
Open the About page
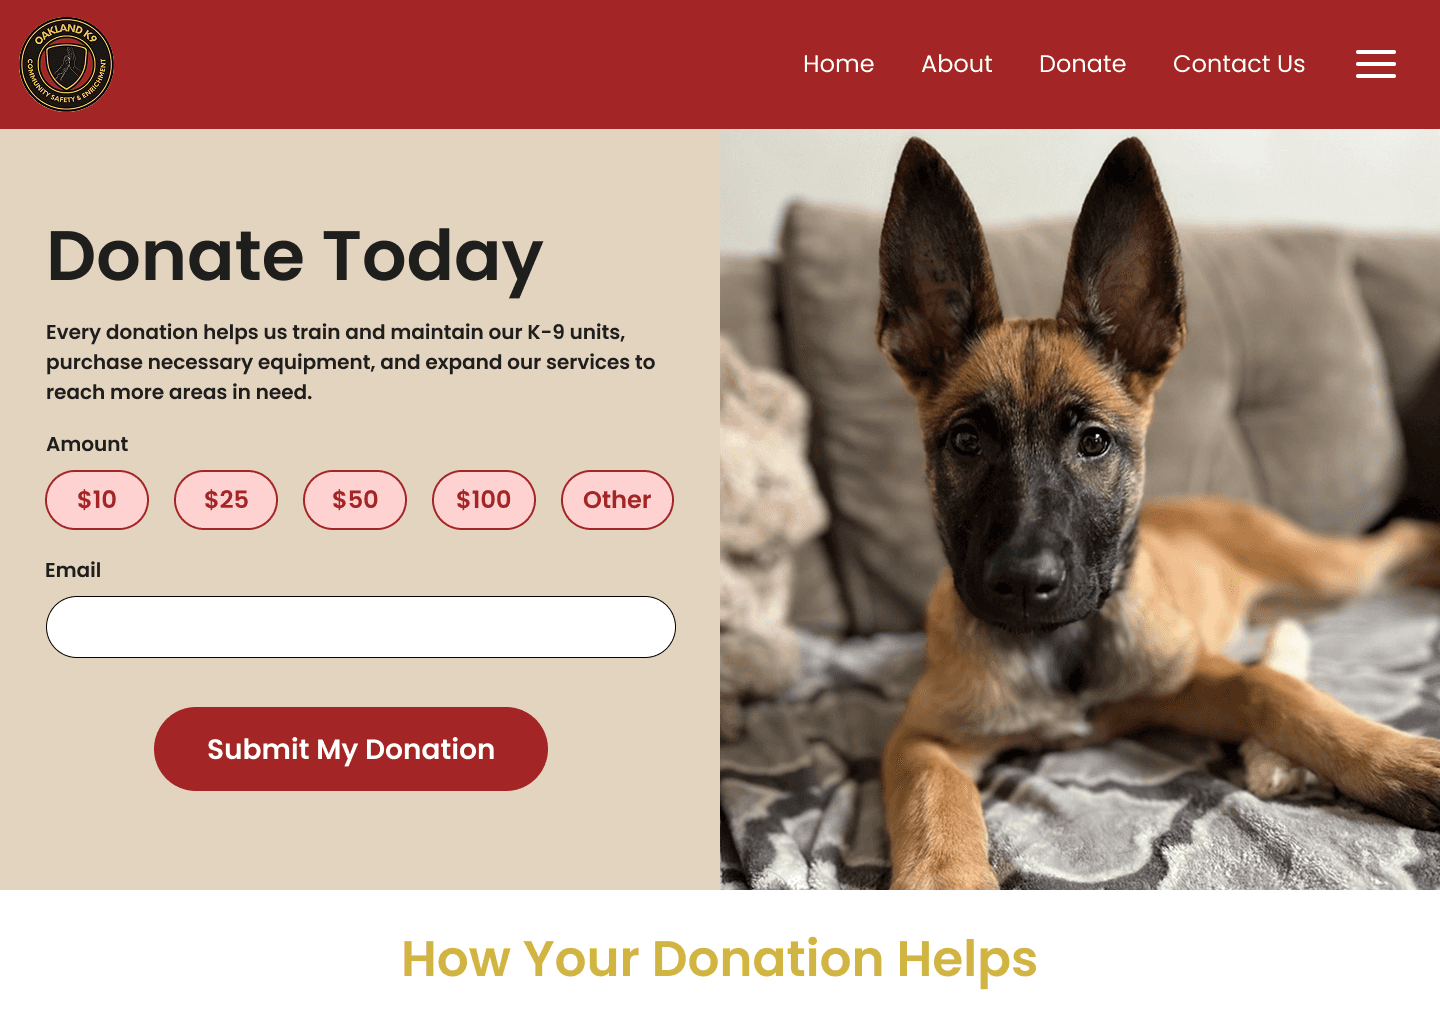956,64
